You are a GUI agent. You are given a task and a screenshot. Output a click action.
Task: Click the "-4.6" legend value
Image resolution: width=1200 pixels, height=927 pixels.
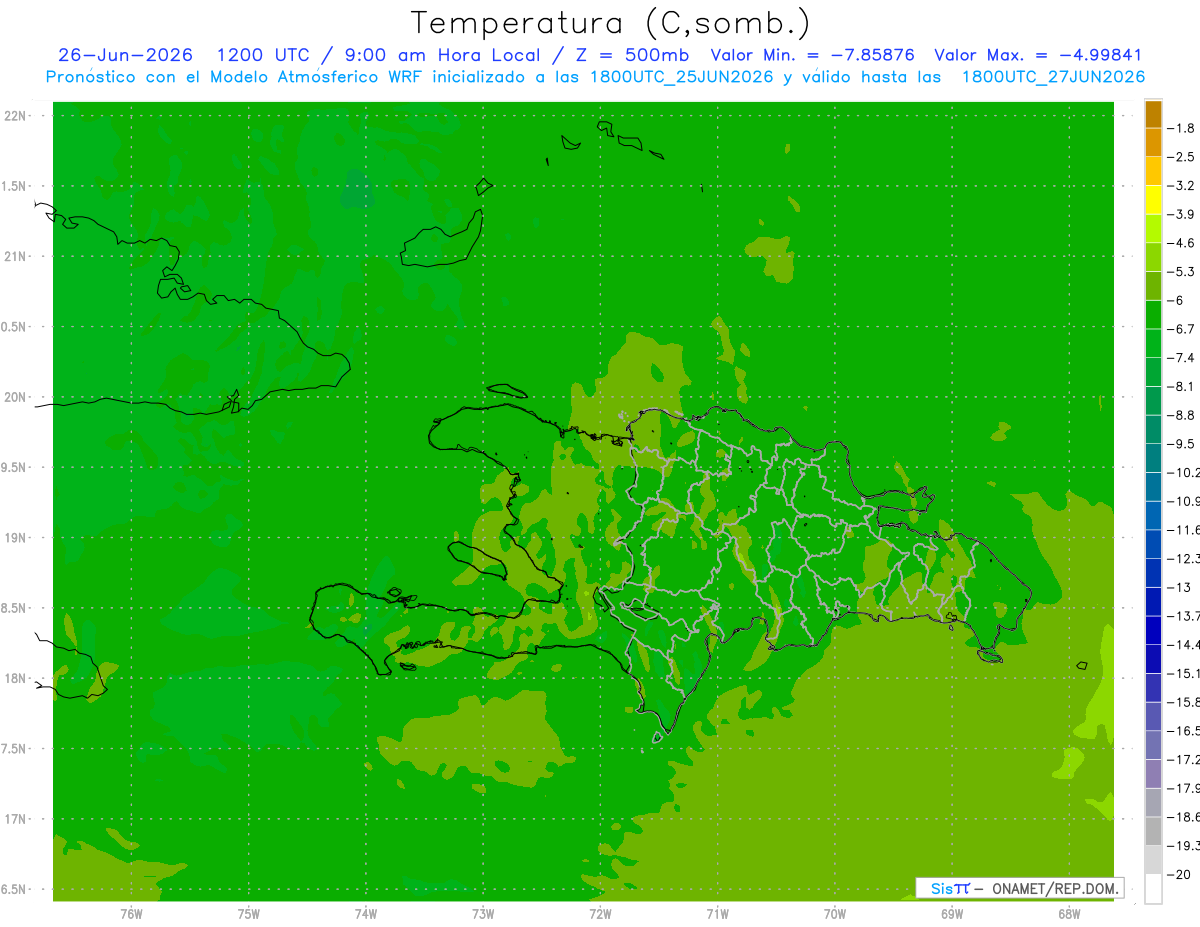pos(1183,243)
